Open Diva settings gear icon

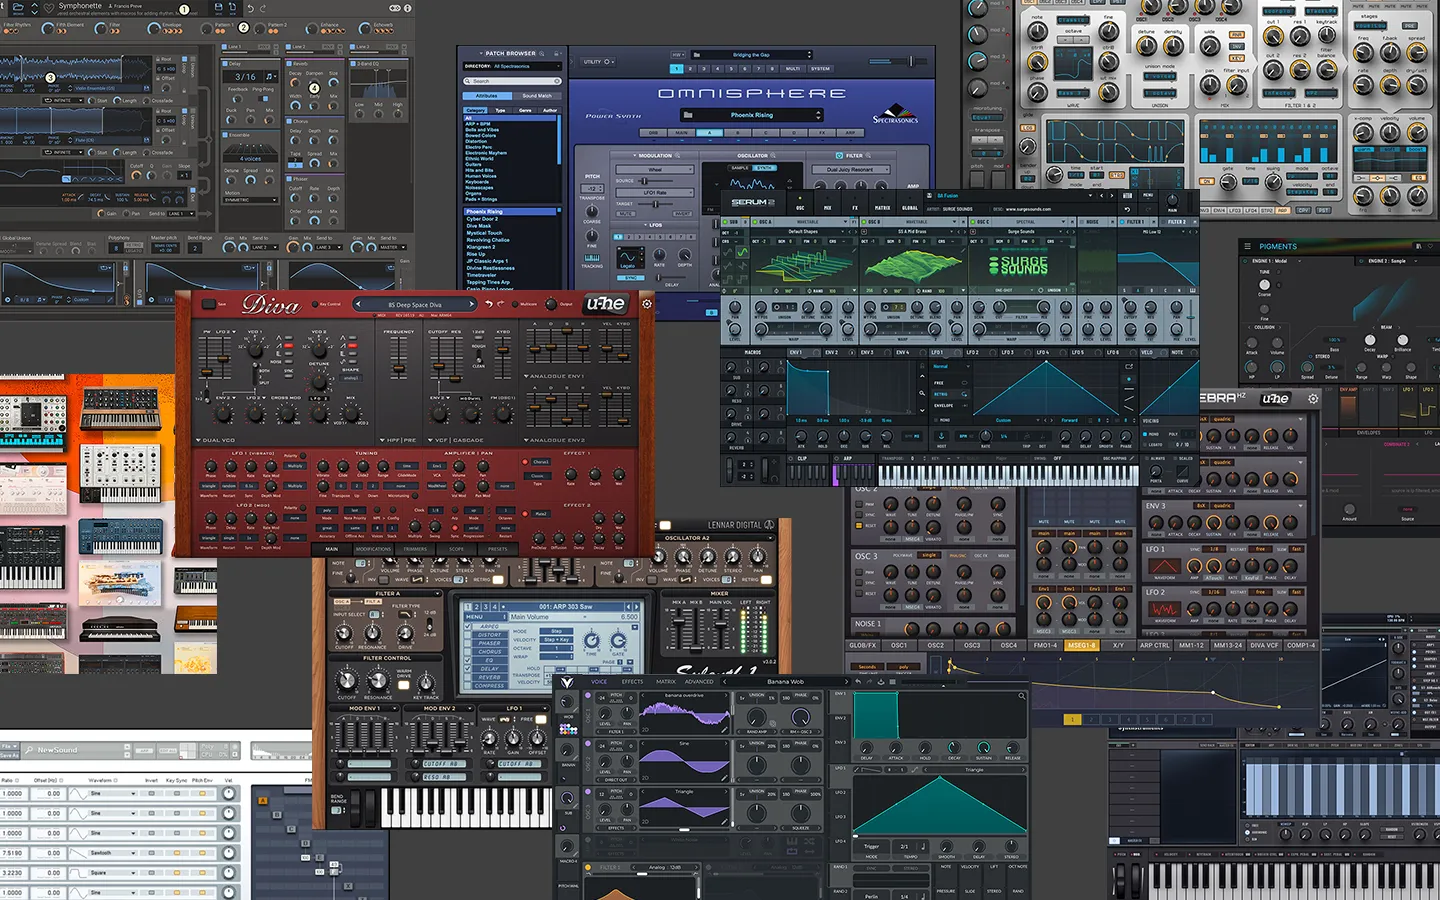[647, 304]
